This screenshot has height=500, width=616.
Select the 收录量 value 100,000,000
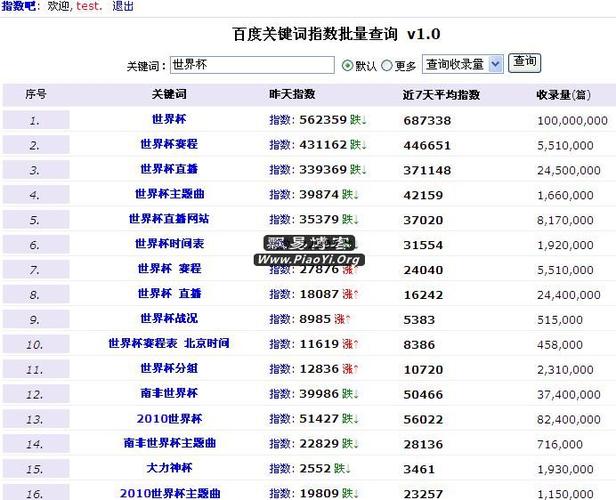tap(572, 121)
